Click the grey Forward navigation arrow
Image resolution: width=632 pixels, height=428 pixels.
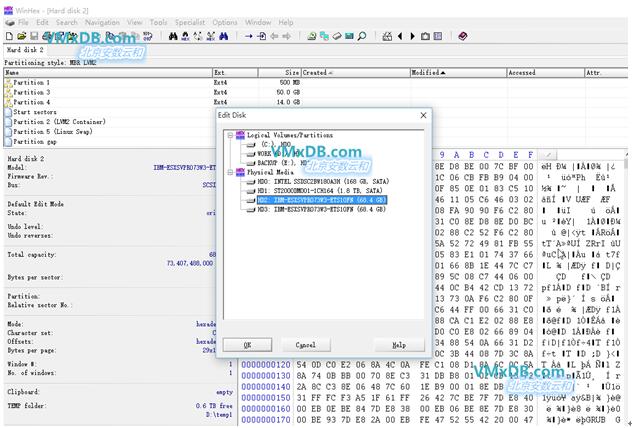click(x=287, y=36)
